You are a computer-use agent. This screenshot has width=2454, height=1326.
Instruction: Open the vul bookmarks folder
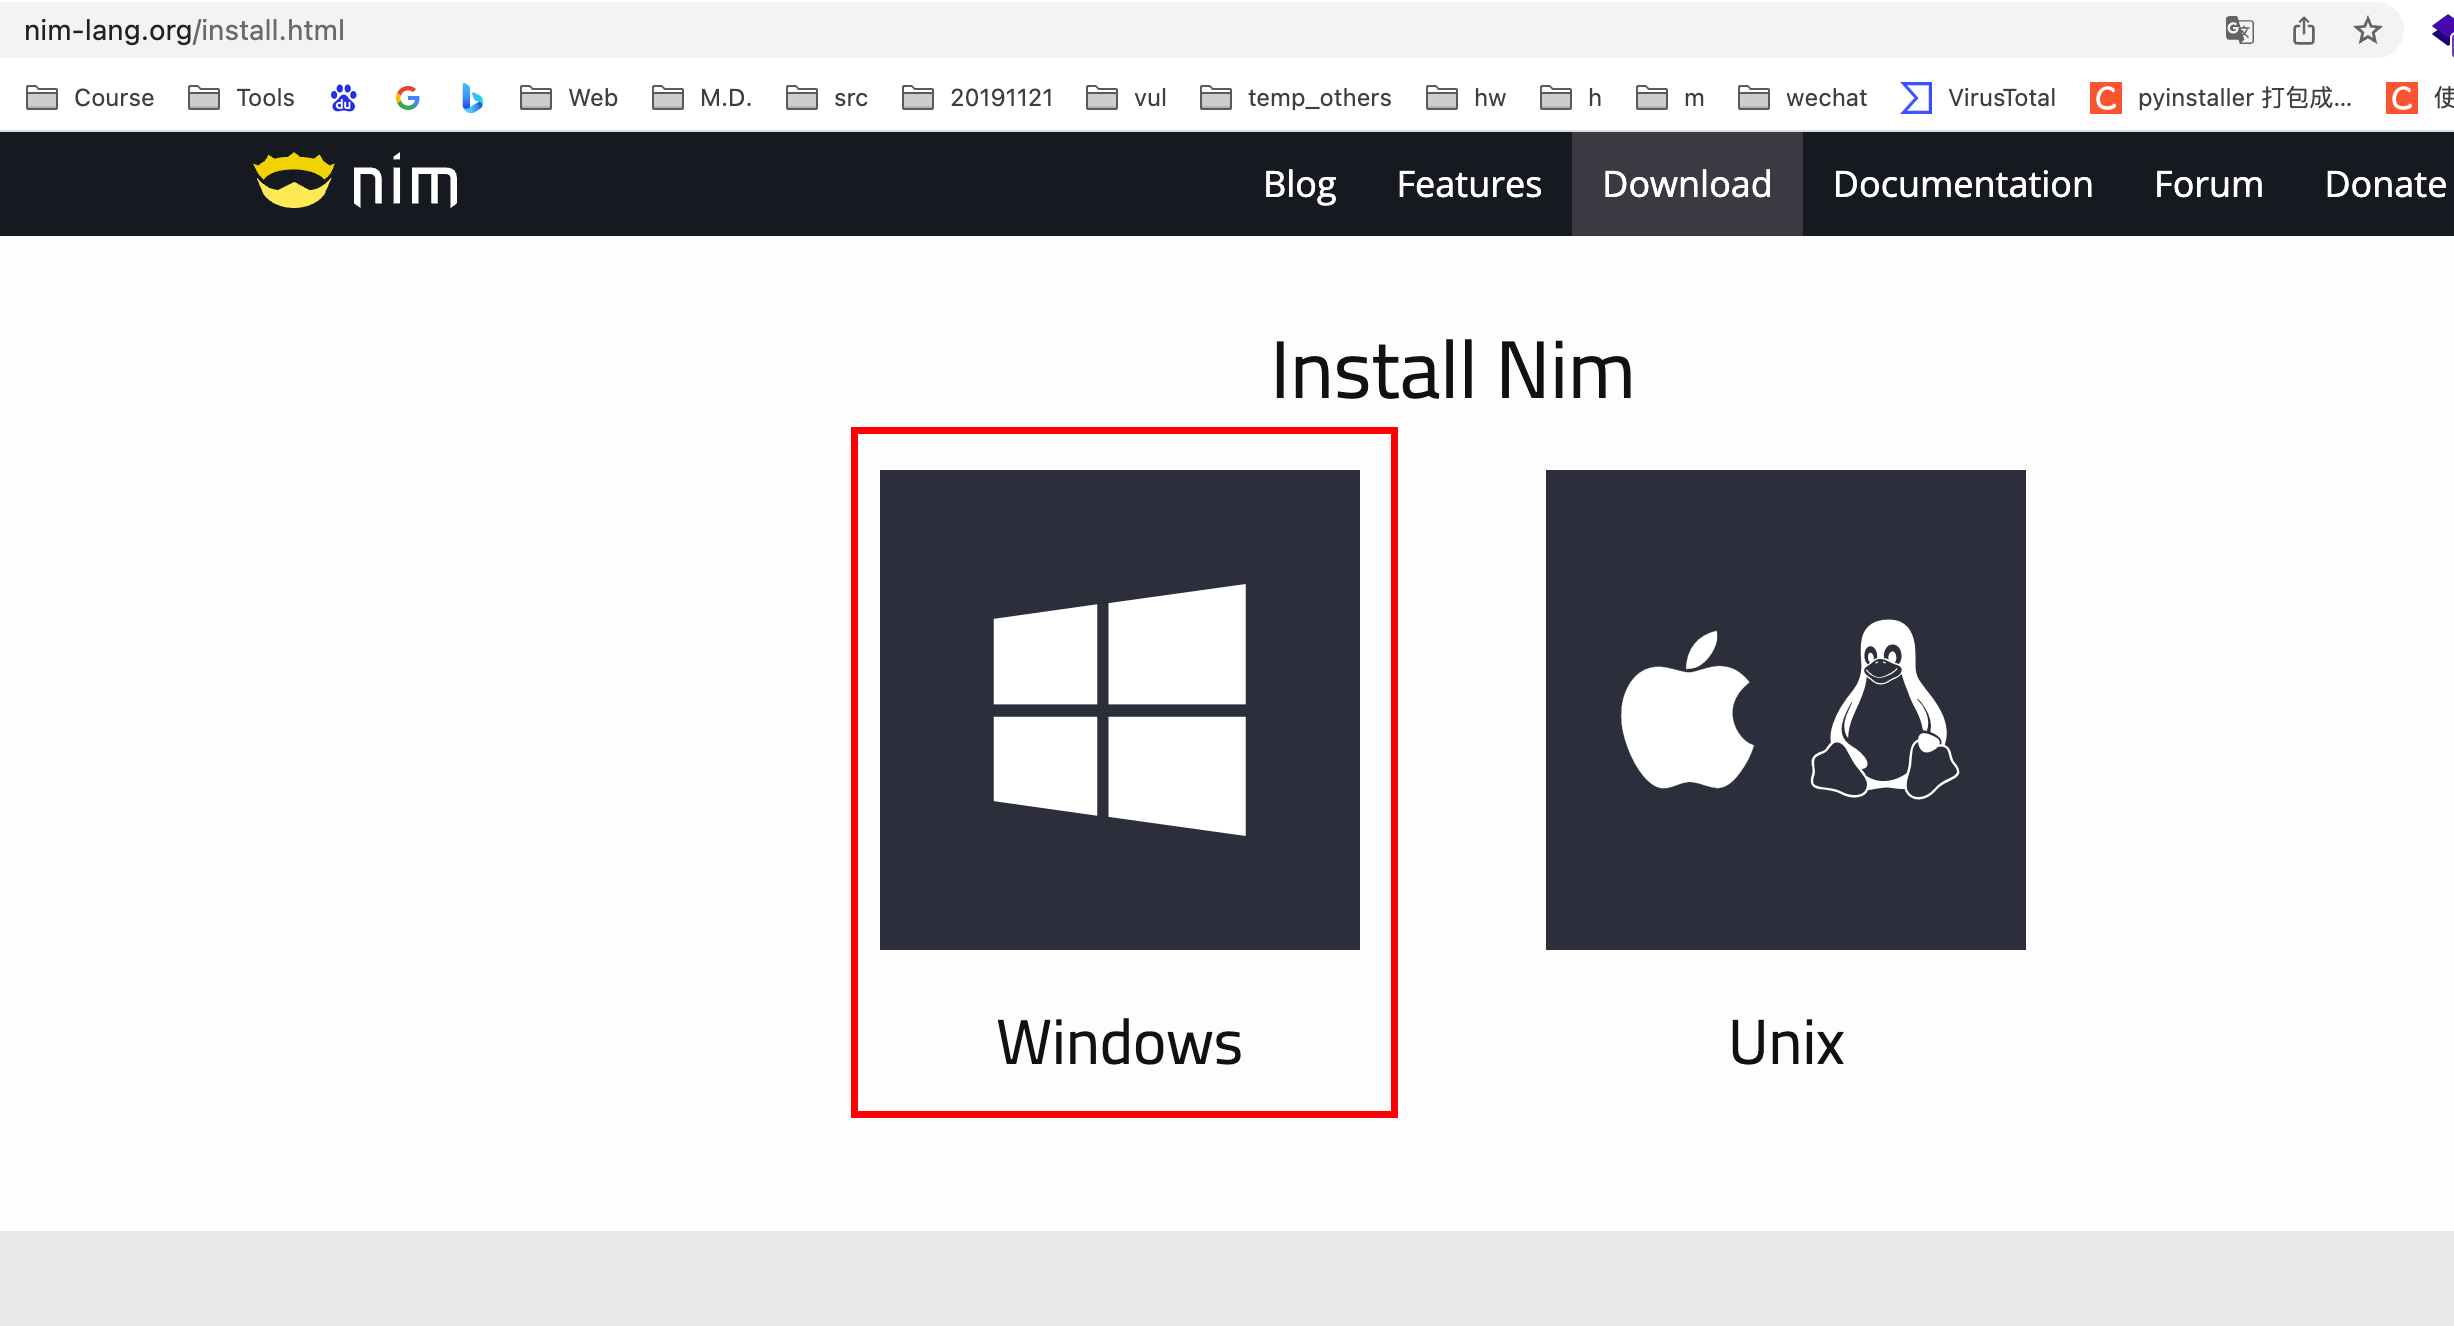(1126, 97)
